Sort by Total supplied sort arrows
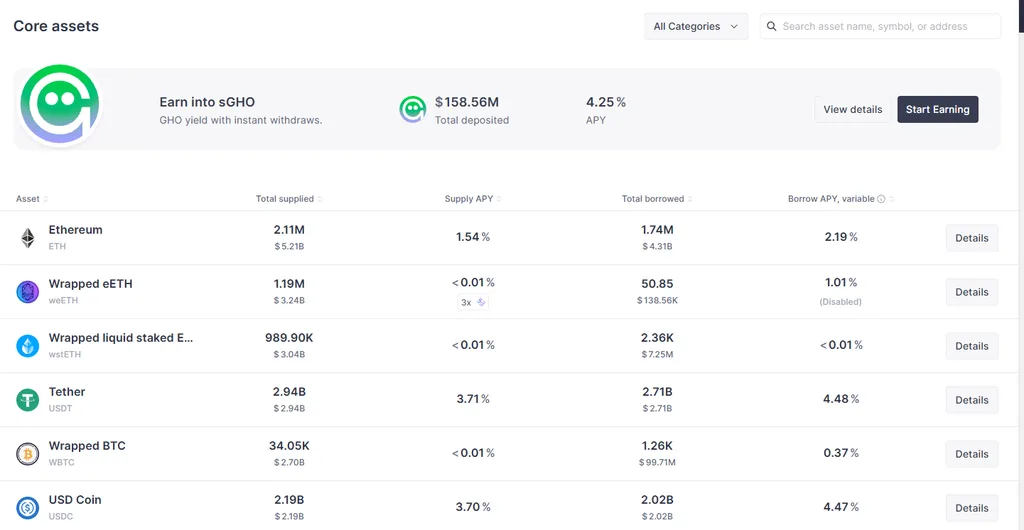The image size is (1024, 530). (320, 199)
